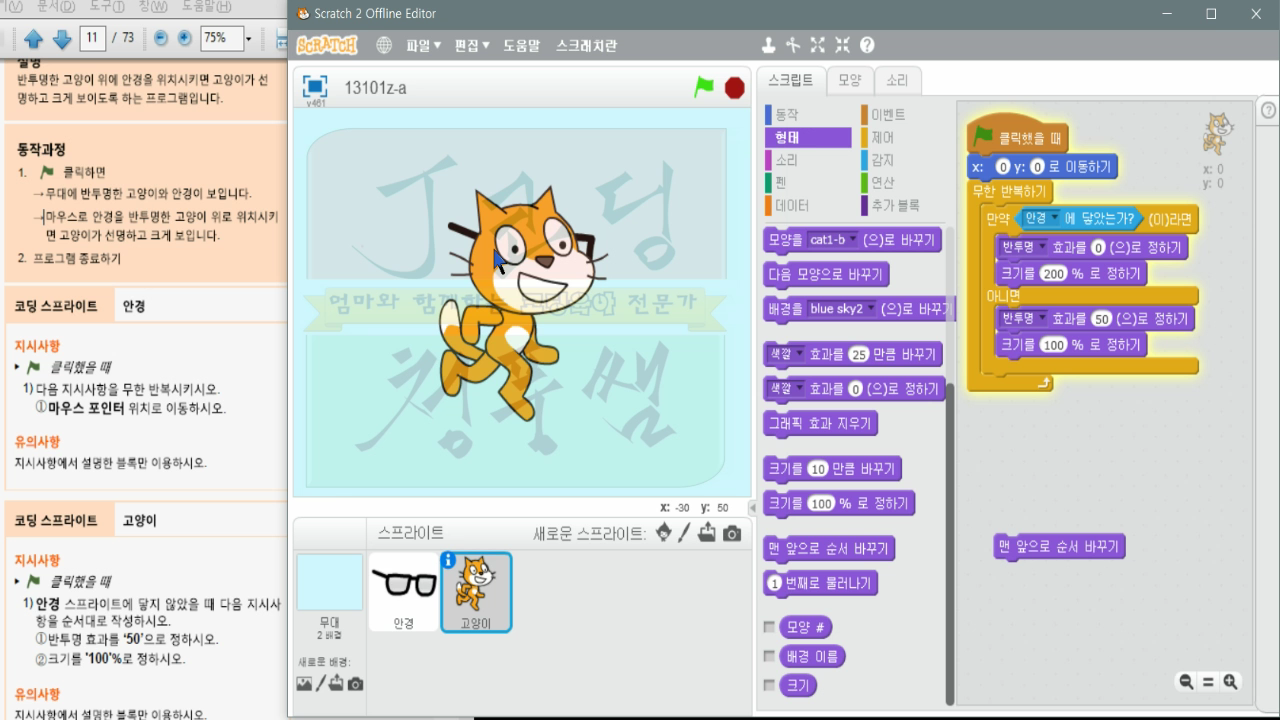Select the Delete scissors tool
Screen dimensions: 1280x720
tap(793, 45)
